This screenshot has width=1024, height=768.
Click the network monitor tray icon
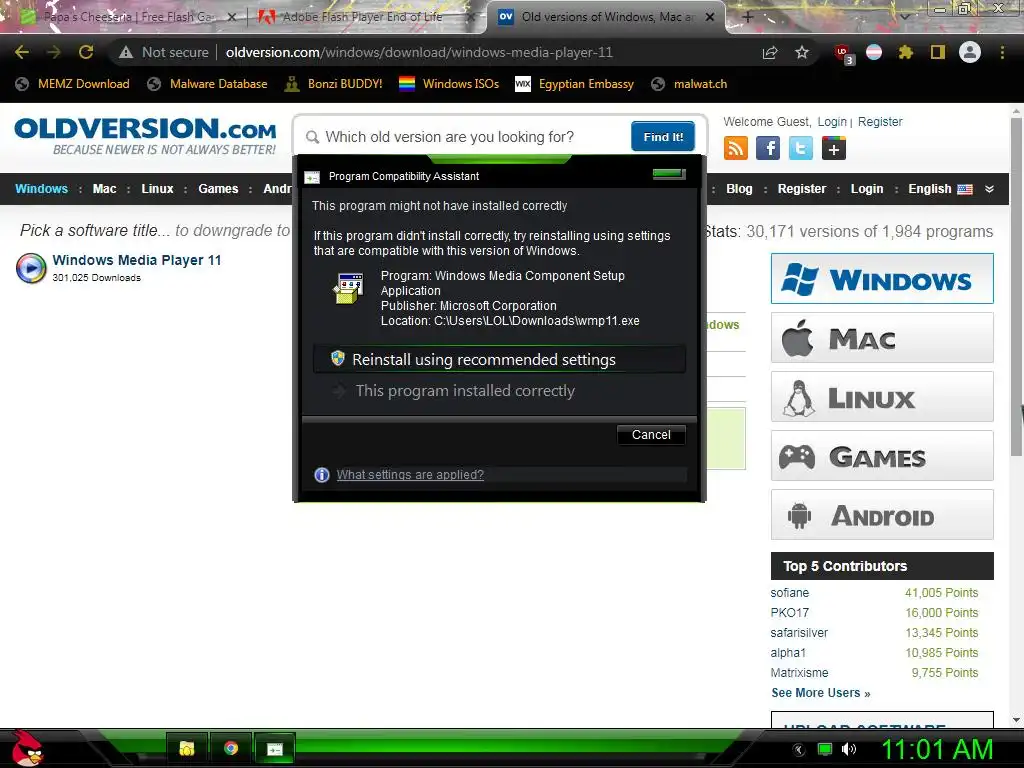coord(825,749)
